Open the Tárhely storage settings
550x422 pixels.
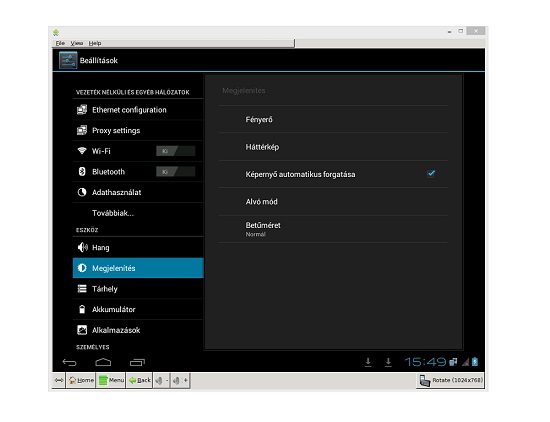pos(138,289)
